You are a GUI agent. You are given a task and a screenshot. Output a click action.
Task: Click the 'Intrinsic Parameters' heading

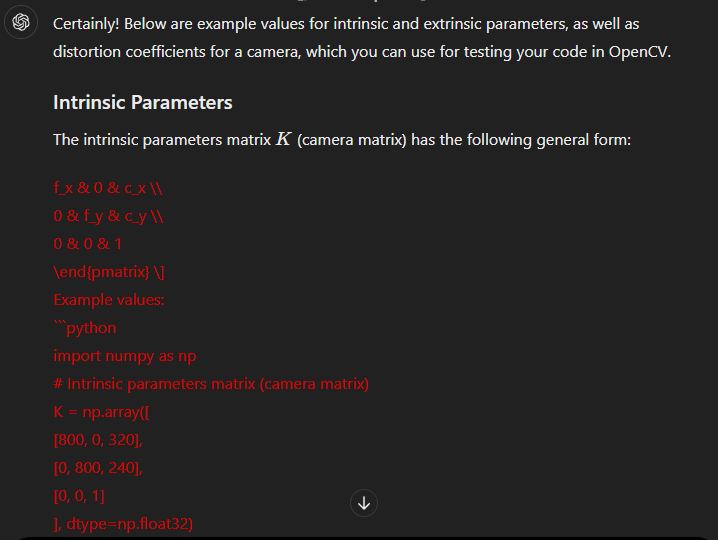pyautogui.click(x=142, y=102)
